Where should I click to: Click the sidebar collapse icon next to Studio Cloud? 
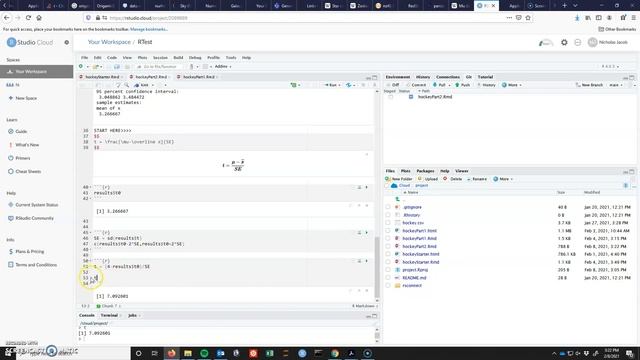point(67,42)
